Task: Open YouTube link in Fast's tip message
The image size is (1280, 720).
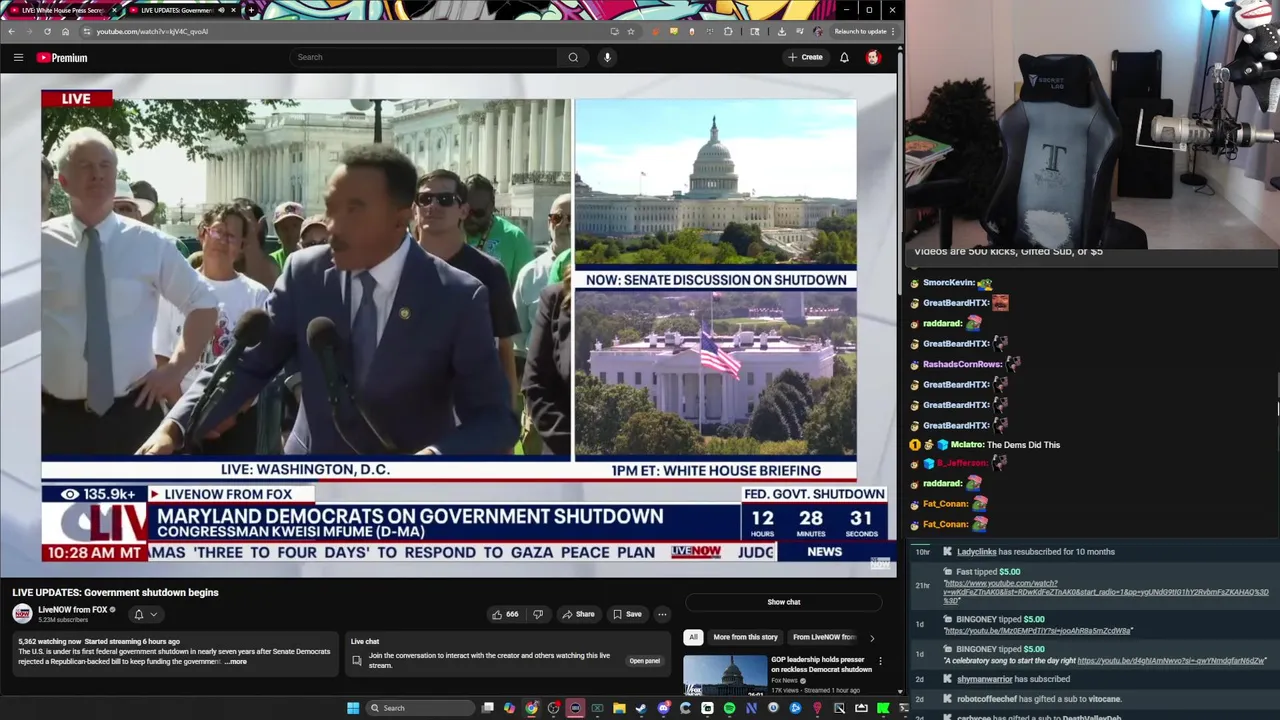Action: coord(1106,592)
